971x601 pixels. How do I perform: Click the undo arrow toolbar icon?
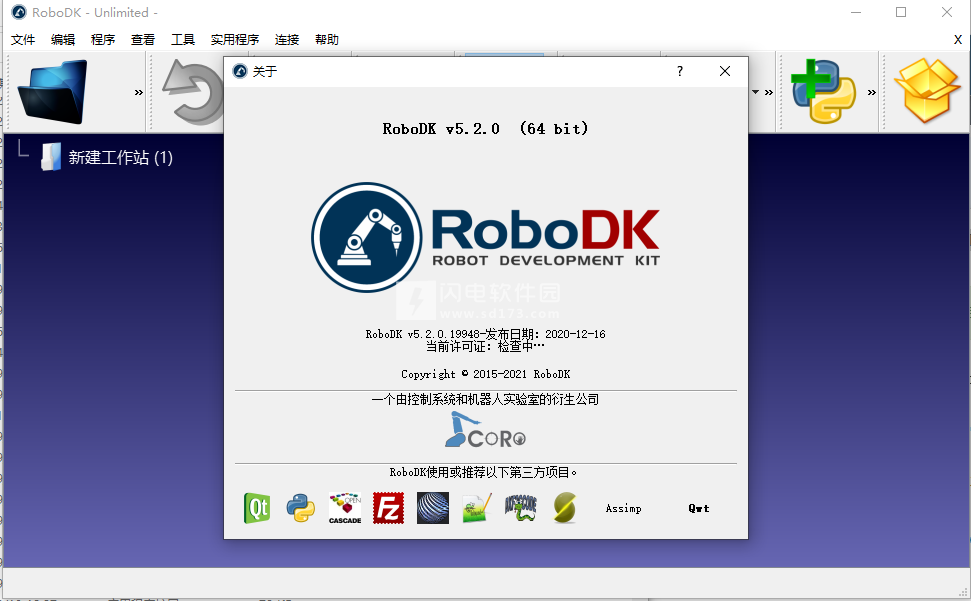coord(193,92)
